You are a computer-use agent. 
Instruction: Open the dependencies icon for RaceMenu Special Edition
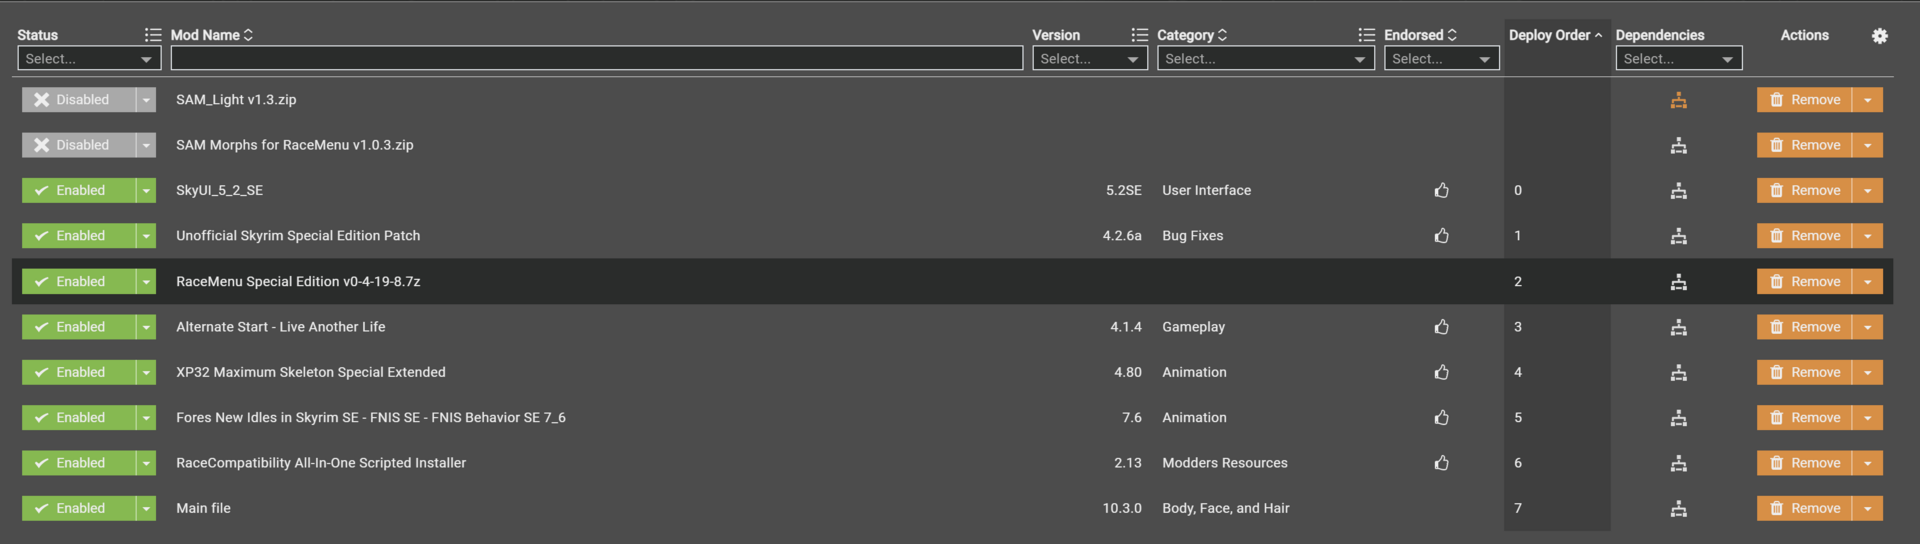point(1678,282)
